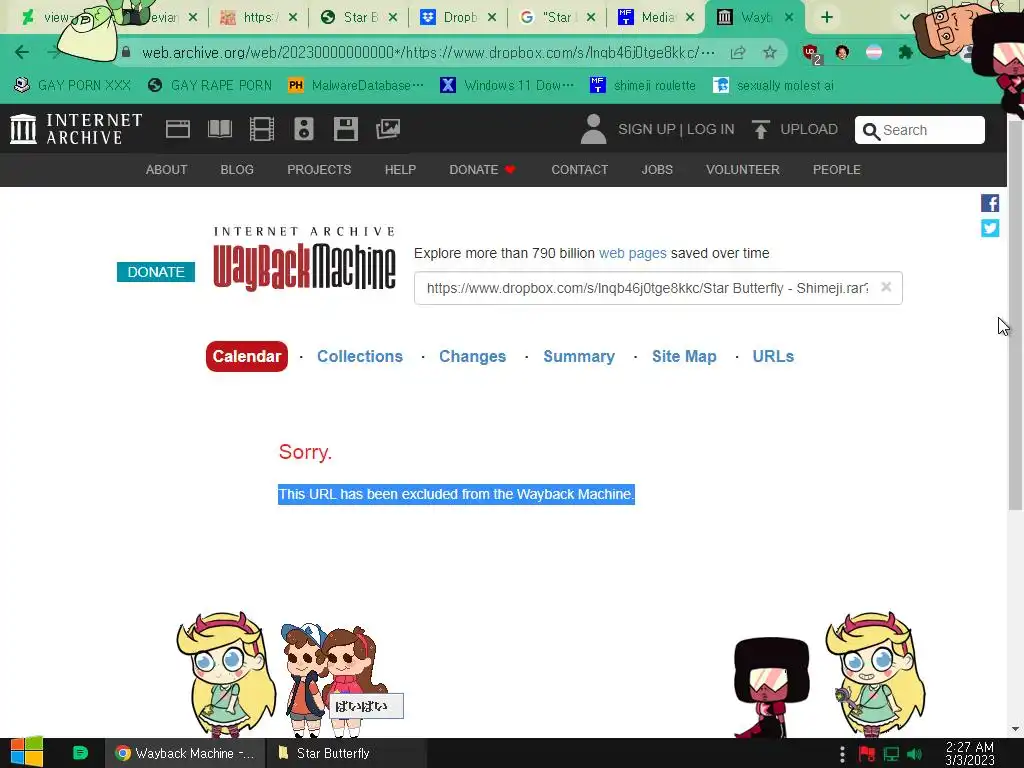Open the browser share page icon
The height and width of the screenshot is (768, 1024).
pos(738,52)
